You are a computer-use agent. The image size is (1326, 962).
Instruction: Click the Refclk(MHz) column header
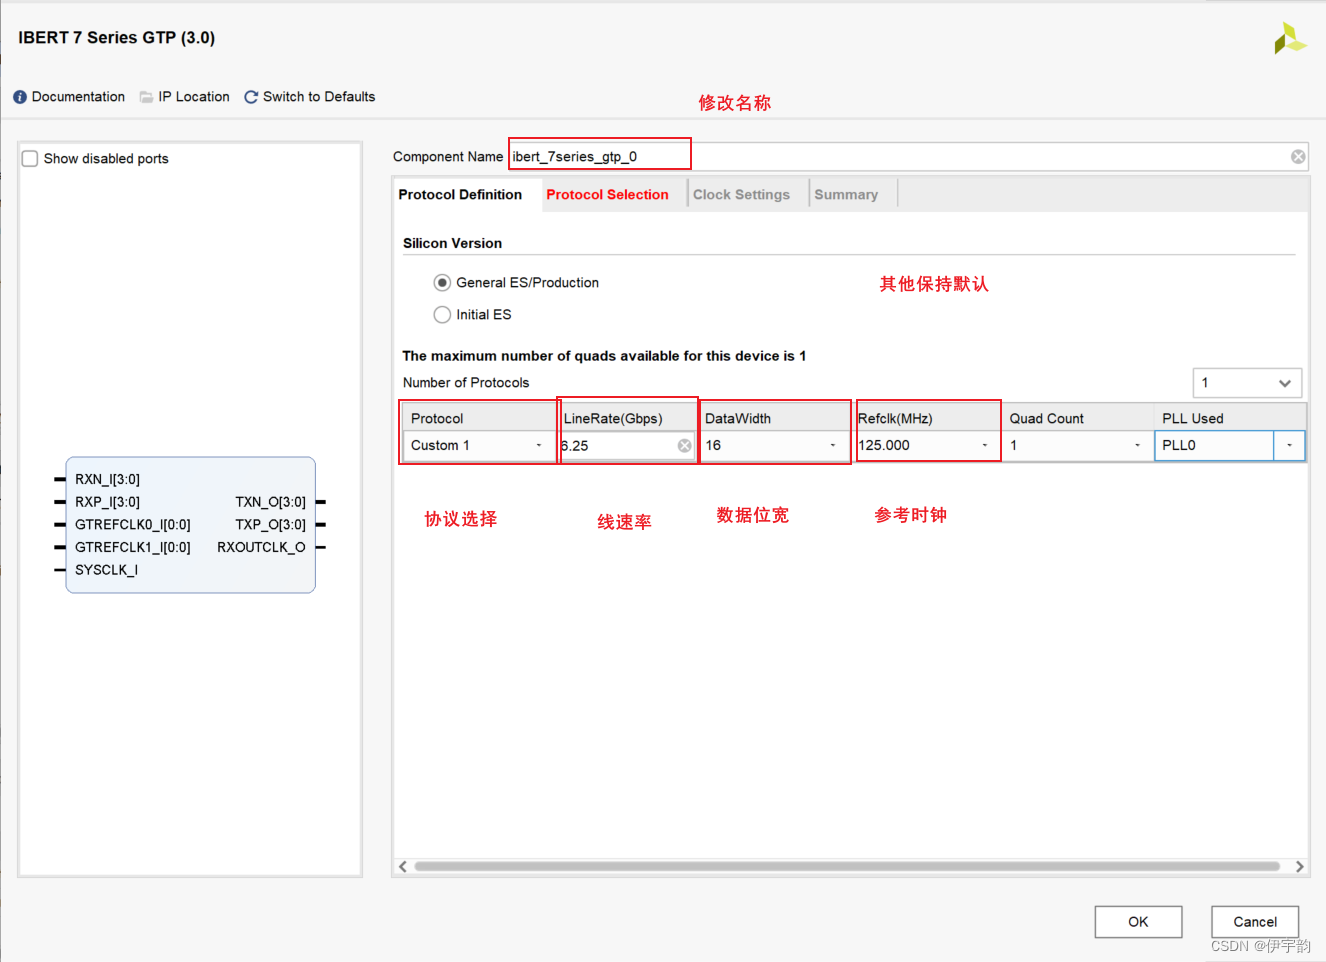pyautogui.click(x=927, y=418)
